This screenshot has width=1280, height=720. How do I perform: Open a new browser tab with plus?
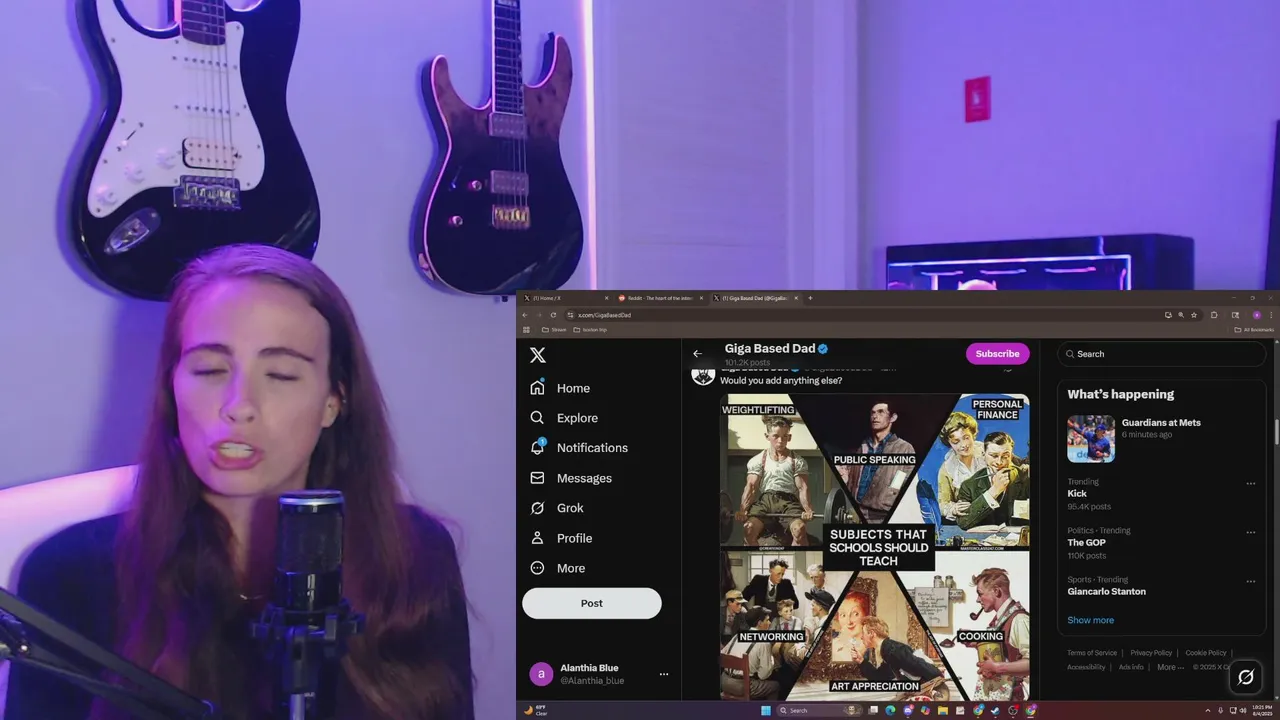click(810, 298)
